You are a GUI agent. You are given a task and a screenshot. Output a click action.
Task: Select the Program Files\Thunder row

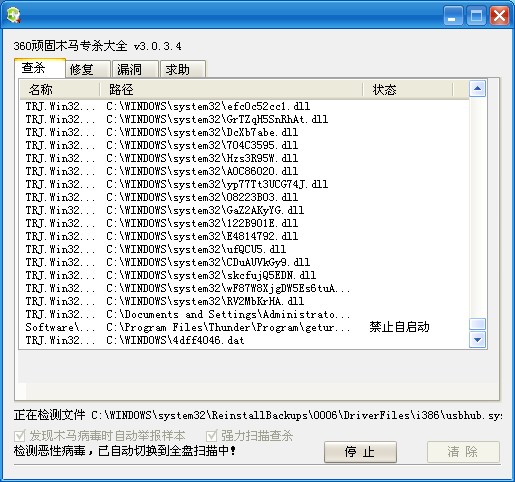coord(244,327)
